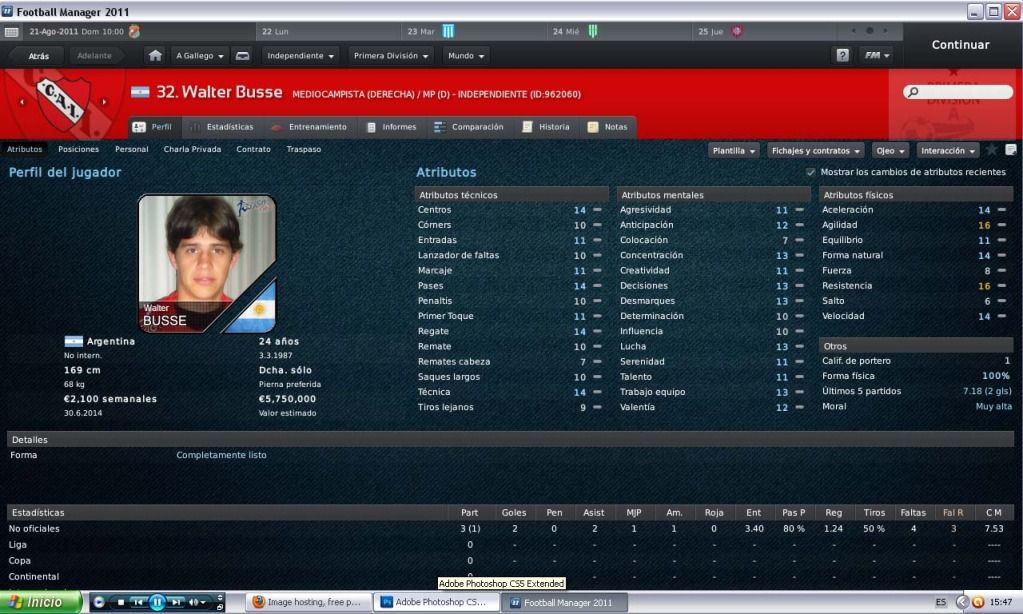Click Walter Busse's player photo

207,263
